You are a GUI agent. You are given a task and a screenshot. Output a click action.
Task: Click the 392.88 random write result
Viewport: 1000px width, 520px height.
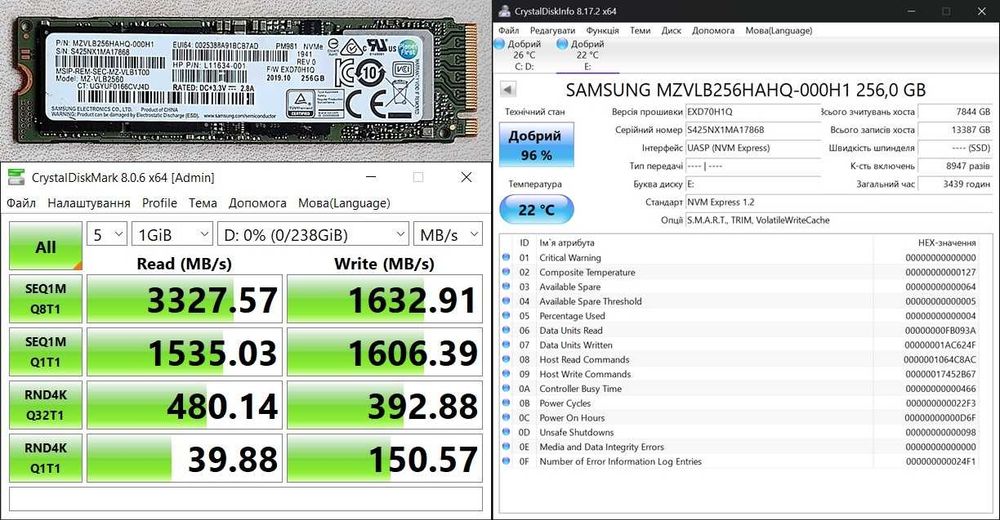[x=385, y=405]
